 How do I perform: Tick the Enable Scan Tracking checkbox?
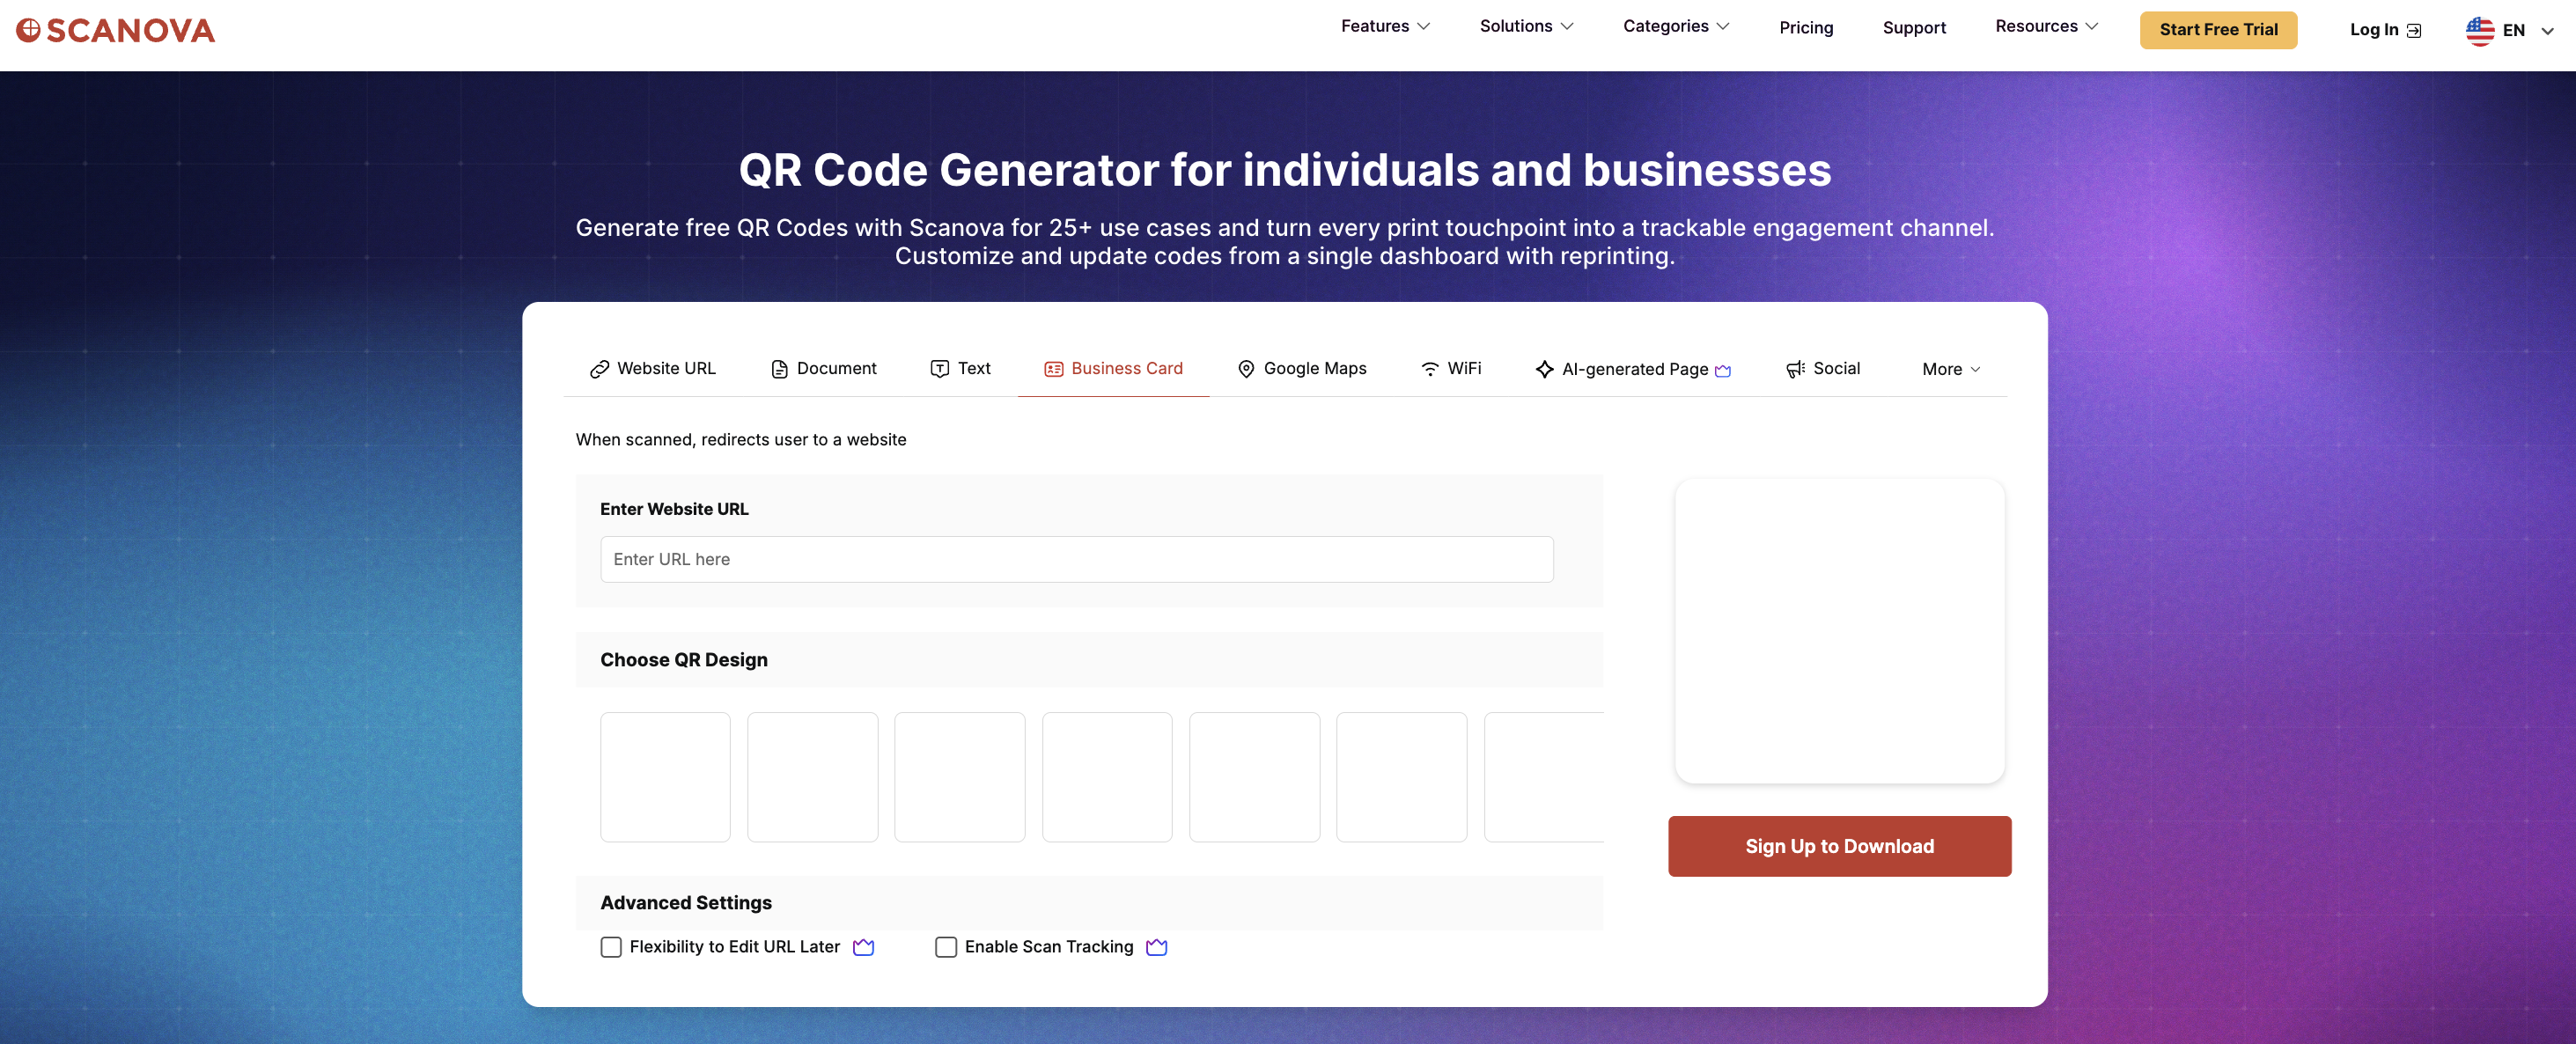pyautogui.click(x=946, y=947)
